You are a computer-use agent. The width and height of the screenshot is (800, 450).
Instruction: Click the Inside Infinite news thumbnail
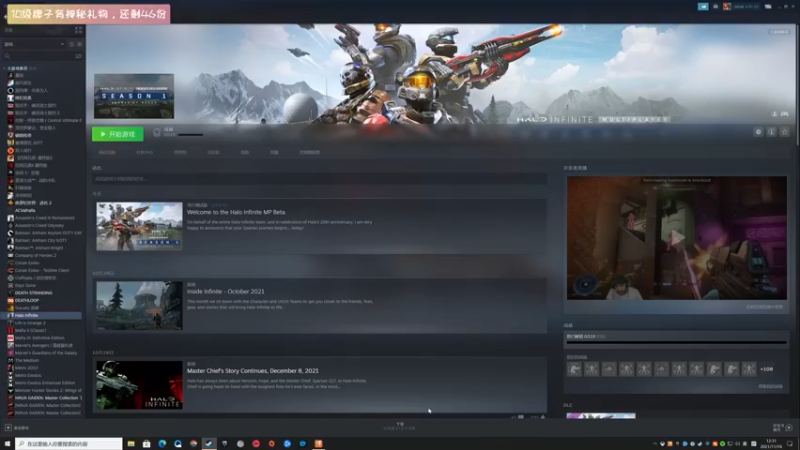pos(139,306)
